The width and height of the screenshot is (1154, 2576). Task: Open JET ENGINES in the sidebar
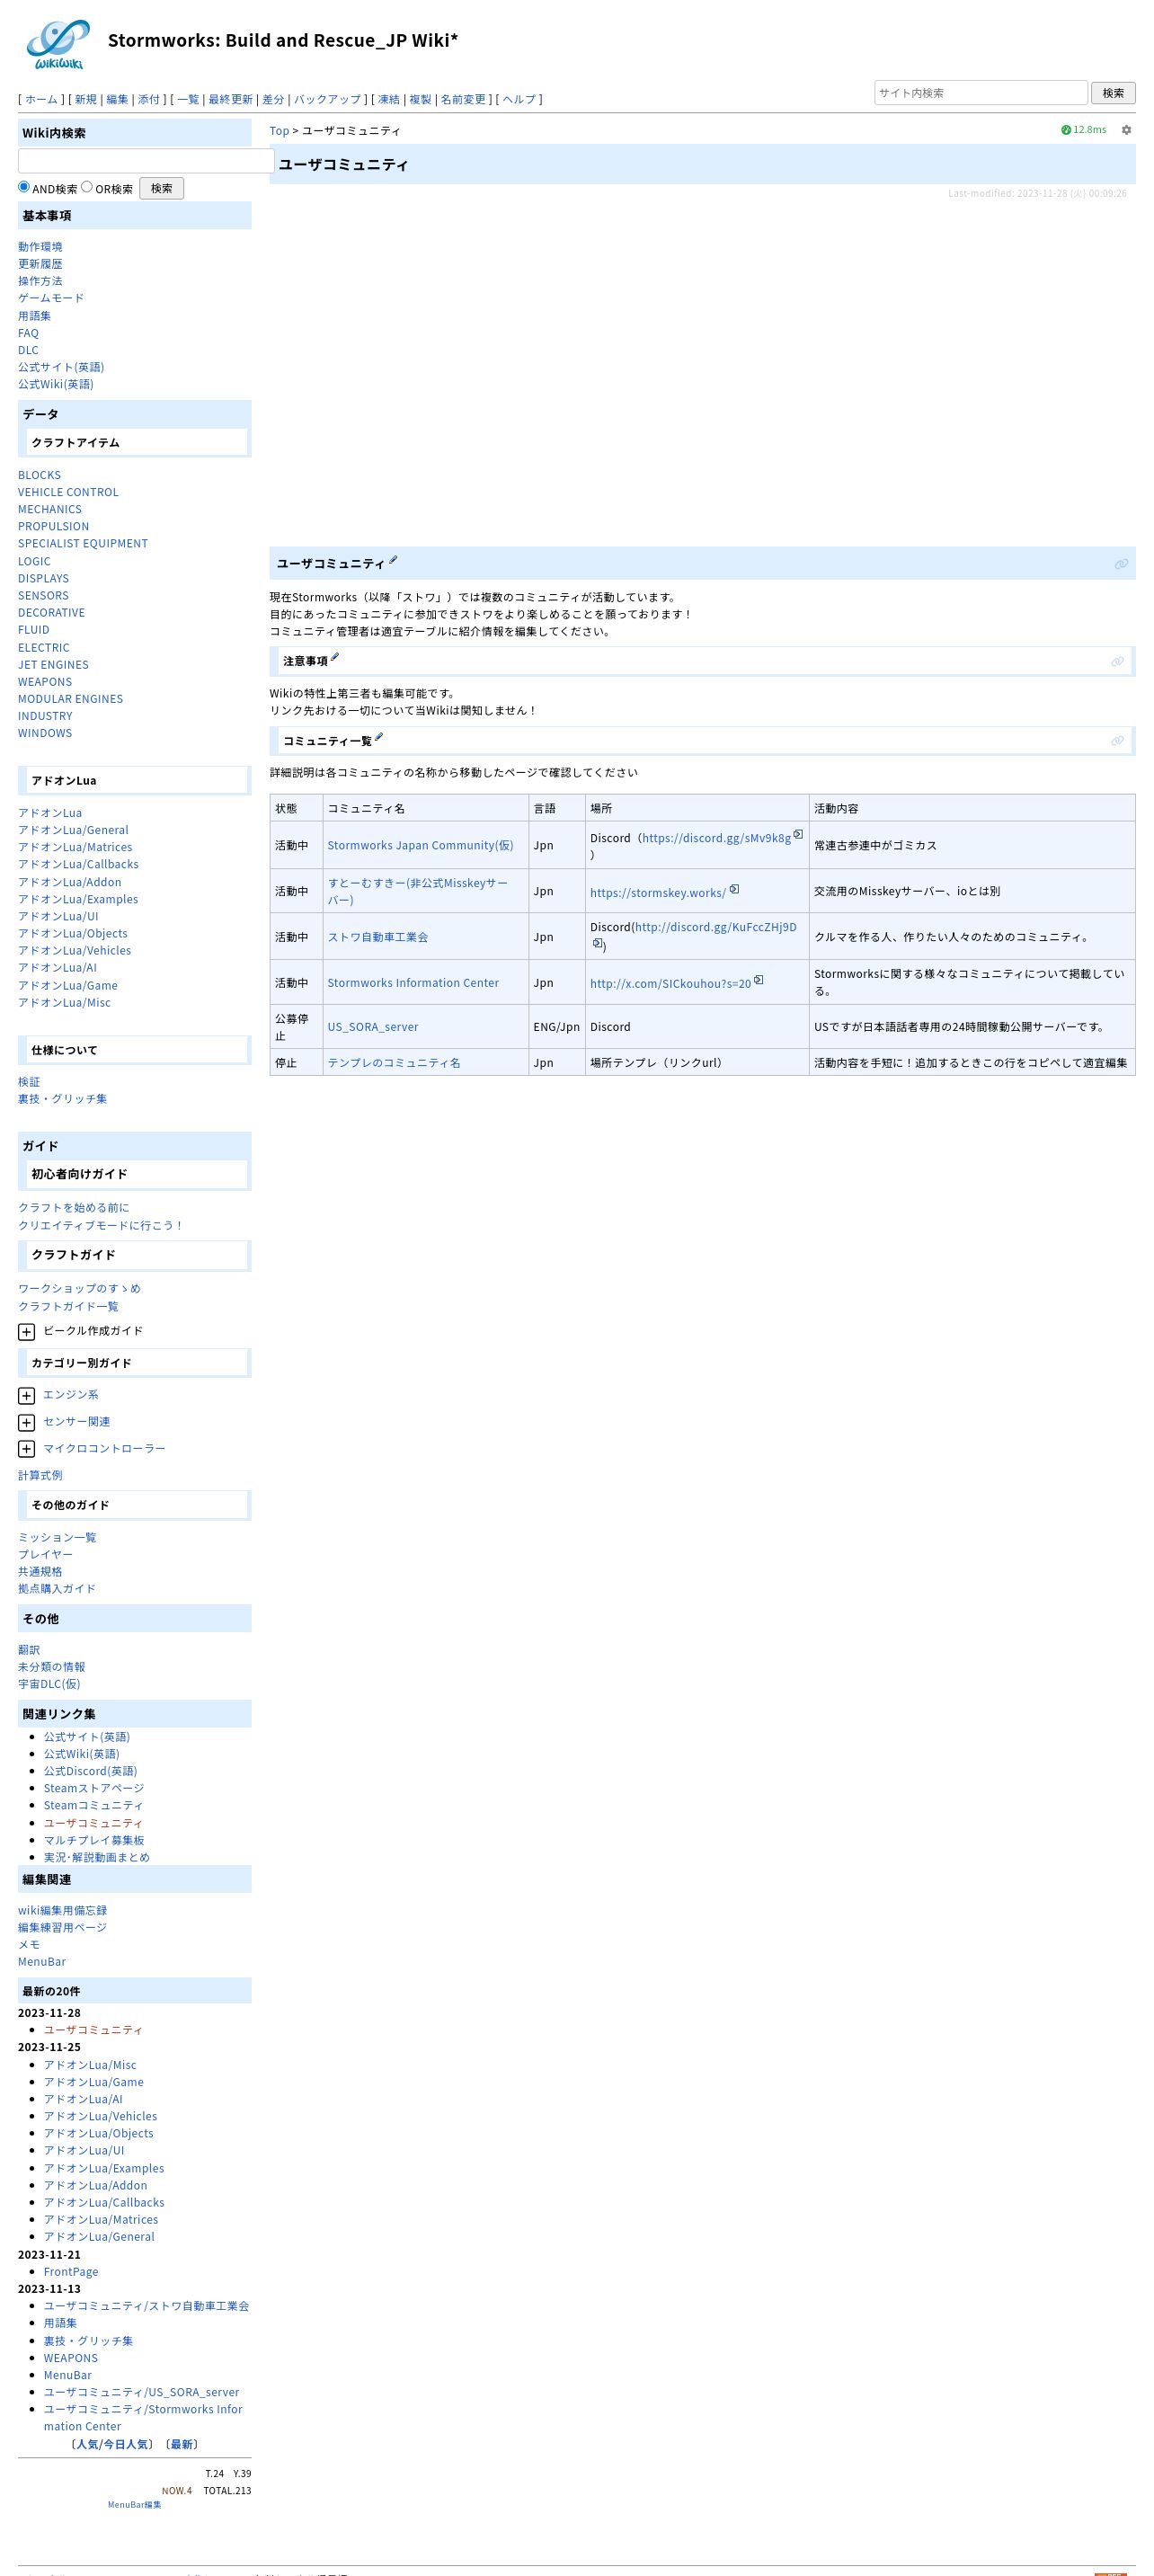tap(53, 665)
